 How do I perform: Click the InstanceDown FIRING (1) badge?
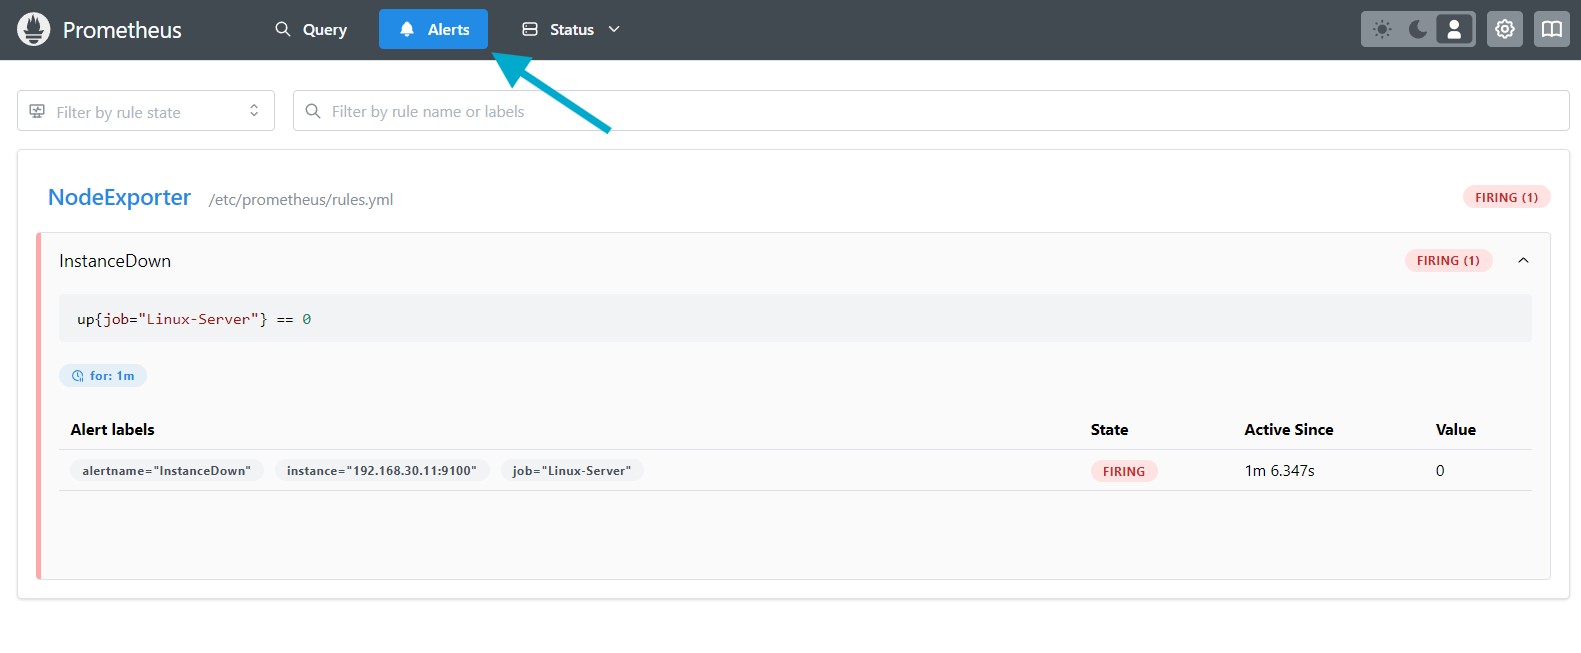click(1447, 261)
